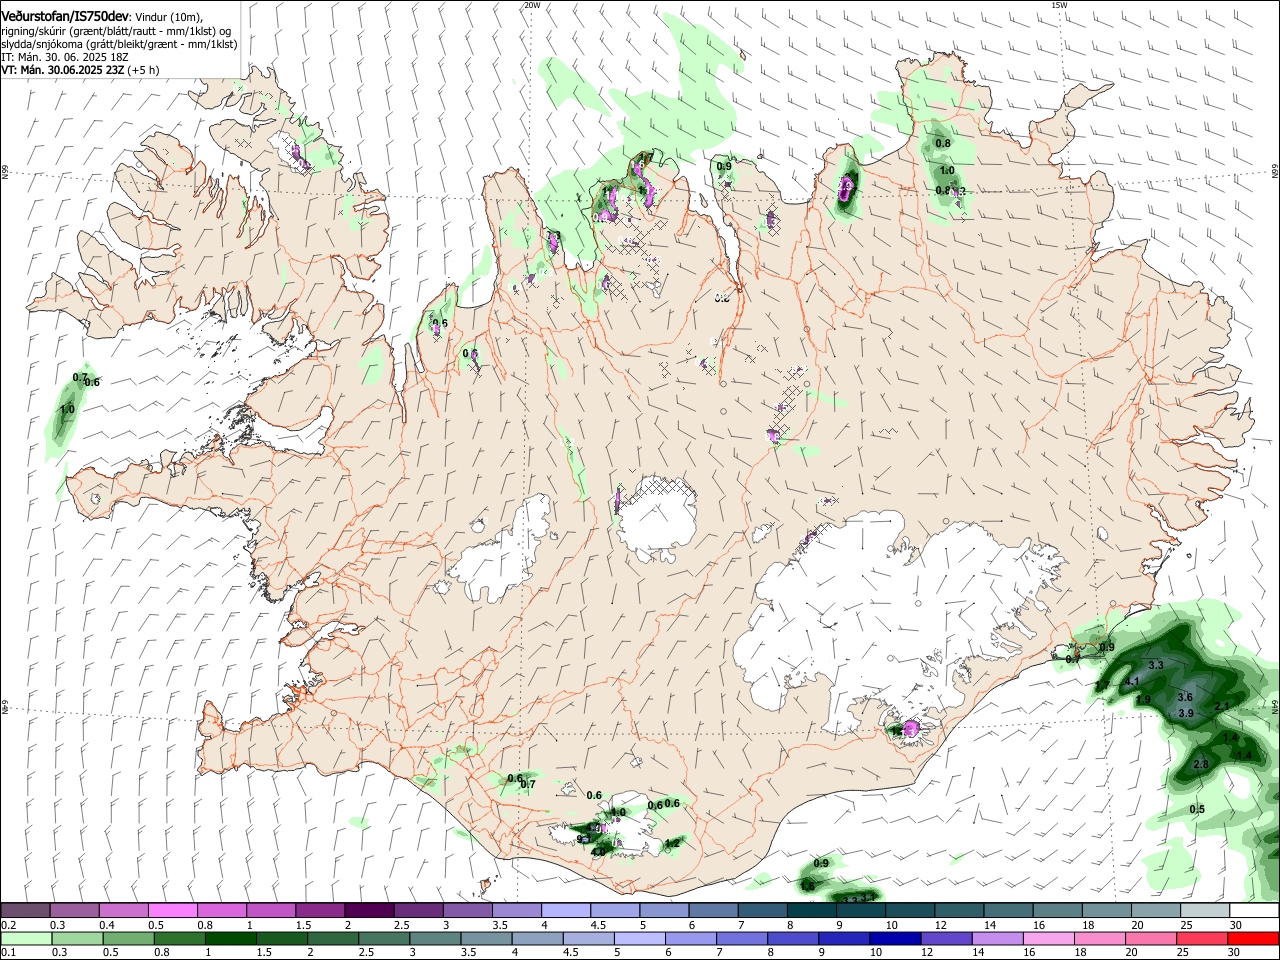Click the 'slydda/snjókoma' legend description line
The height and width of the screenshot is (960, 1280).
(119, 44)
